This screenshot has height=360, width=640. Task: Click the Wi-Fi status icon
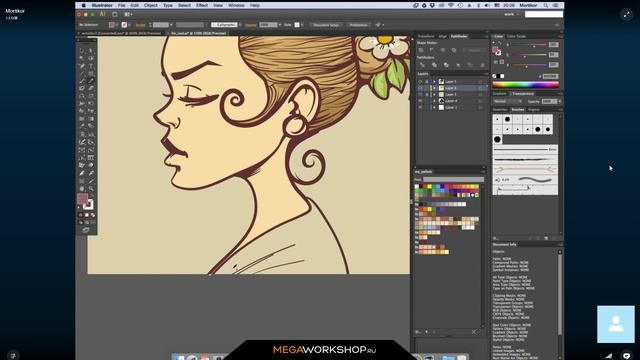[x=451, y=5]
